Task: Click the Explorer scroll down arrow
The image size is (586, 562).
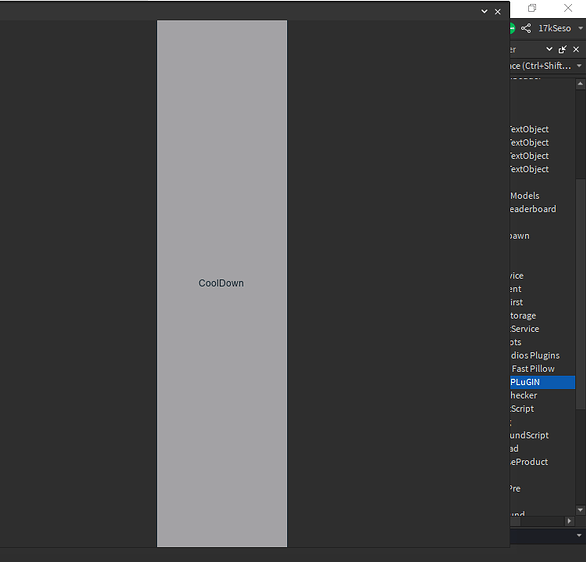Action: coord(580,510)
